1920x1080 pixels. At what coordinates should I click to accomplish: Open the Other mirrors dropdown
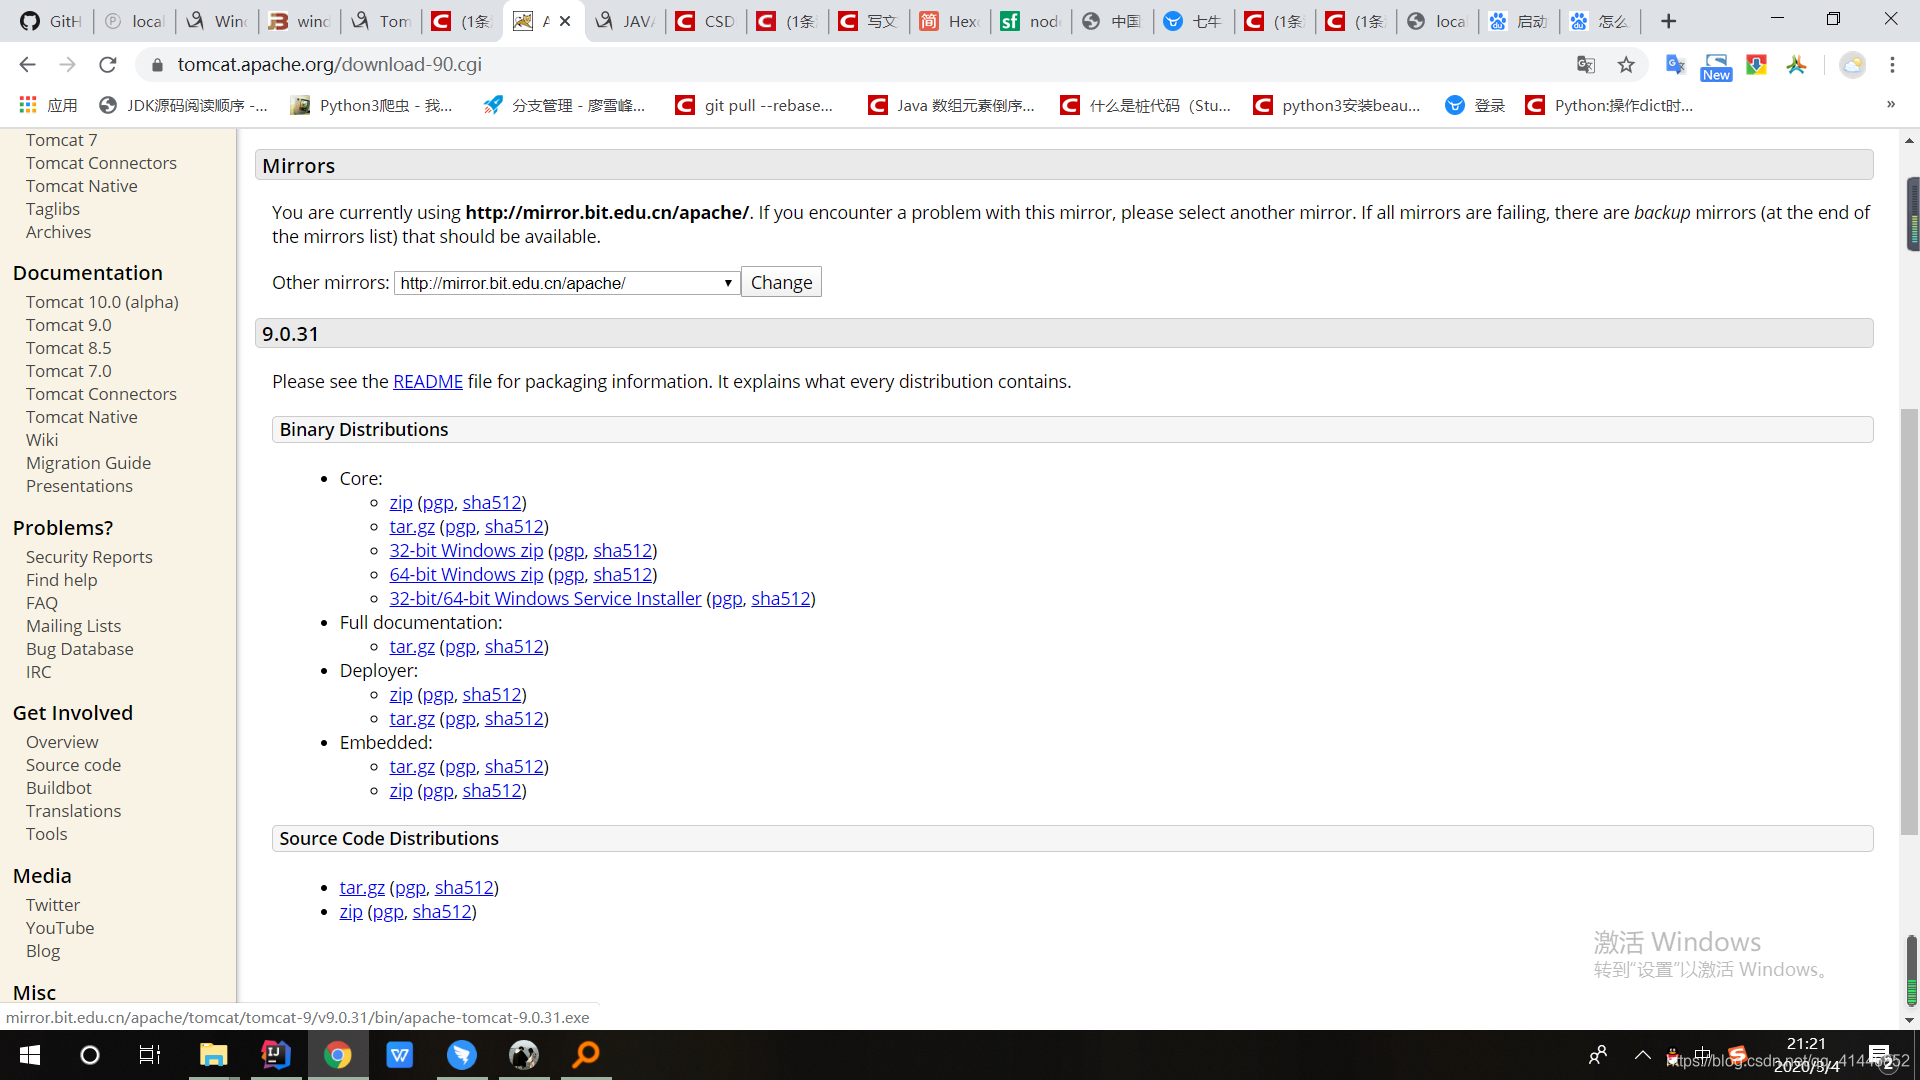[566, 283]
